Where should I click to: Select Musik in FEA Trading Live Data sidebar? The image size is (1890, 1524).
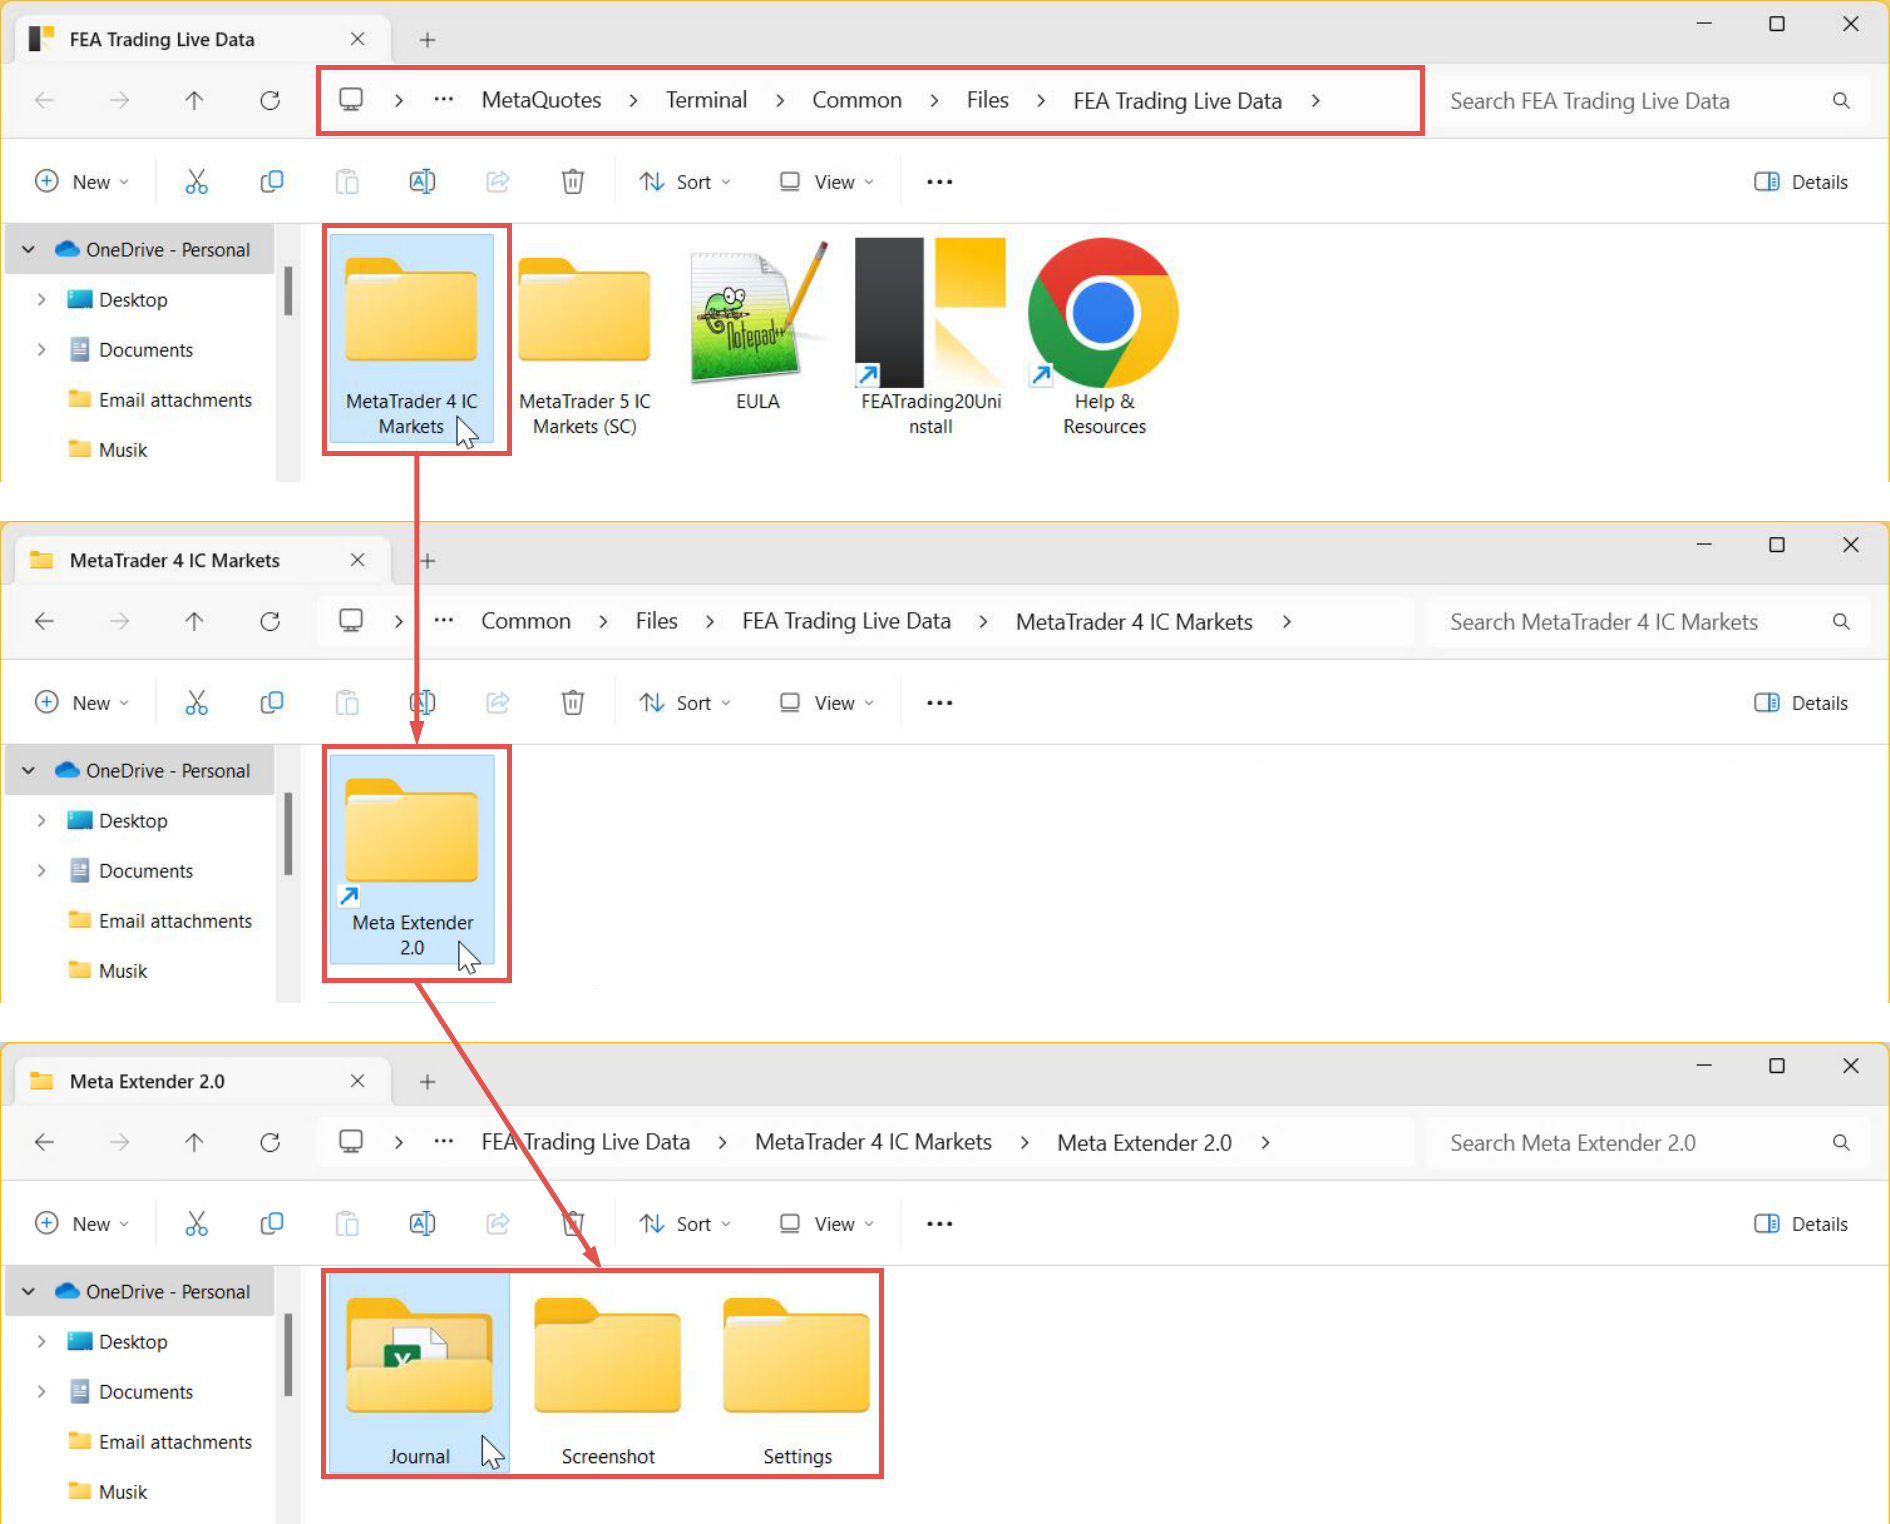pos(122,450)
